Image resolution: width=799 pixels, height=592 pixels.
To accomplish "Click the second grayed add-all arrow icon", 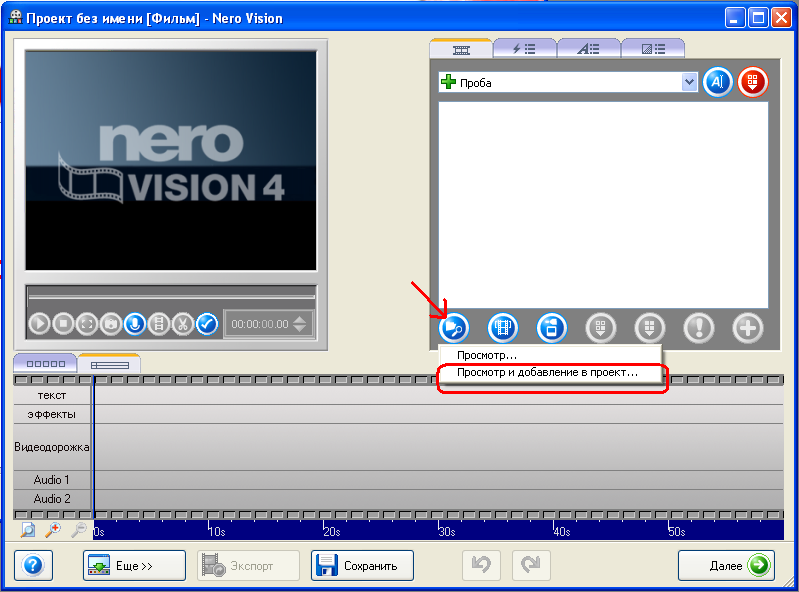I will pos(650,328).
